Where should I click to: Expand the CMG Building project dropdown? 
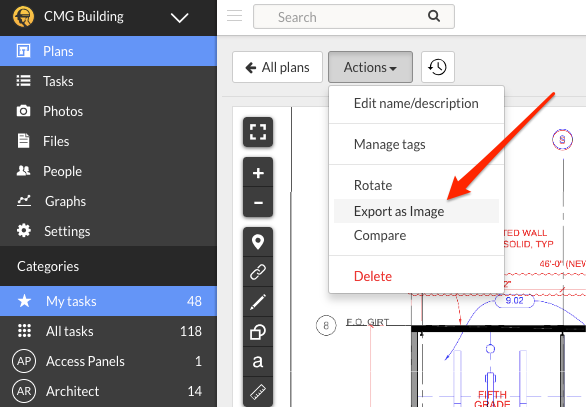point(179,18)
